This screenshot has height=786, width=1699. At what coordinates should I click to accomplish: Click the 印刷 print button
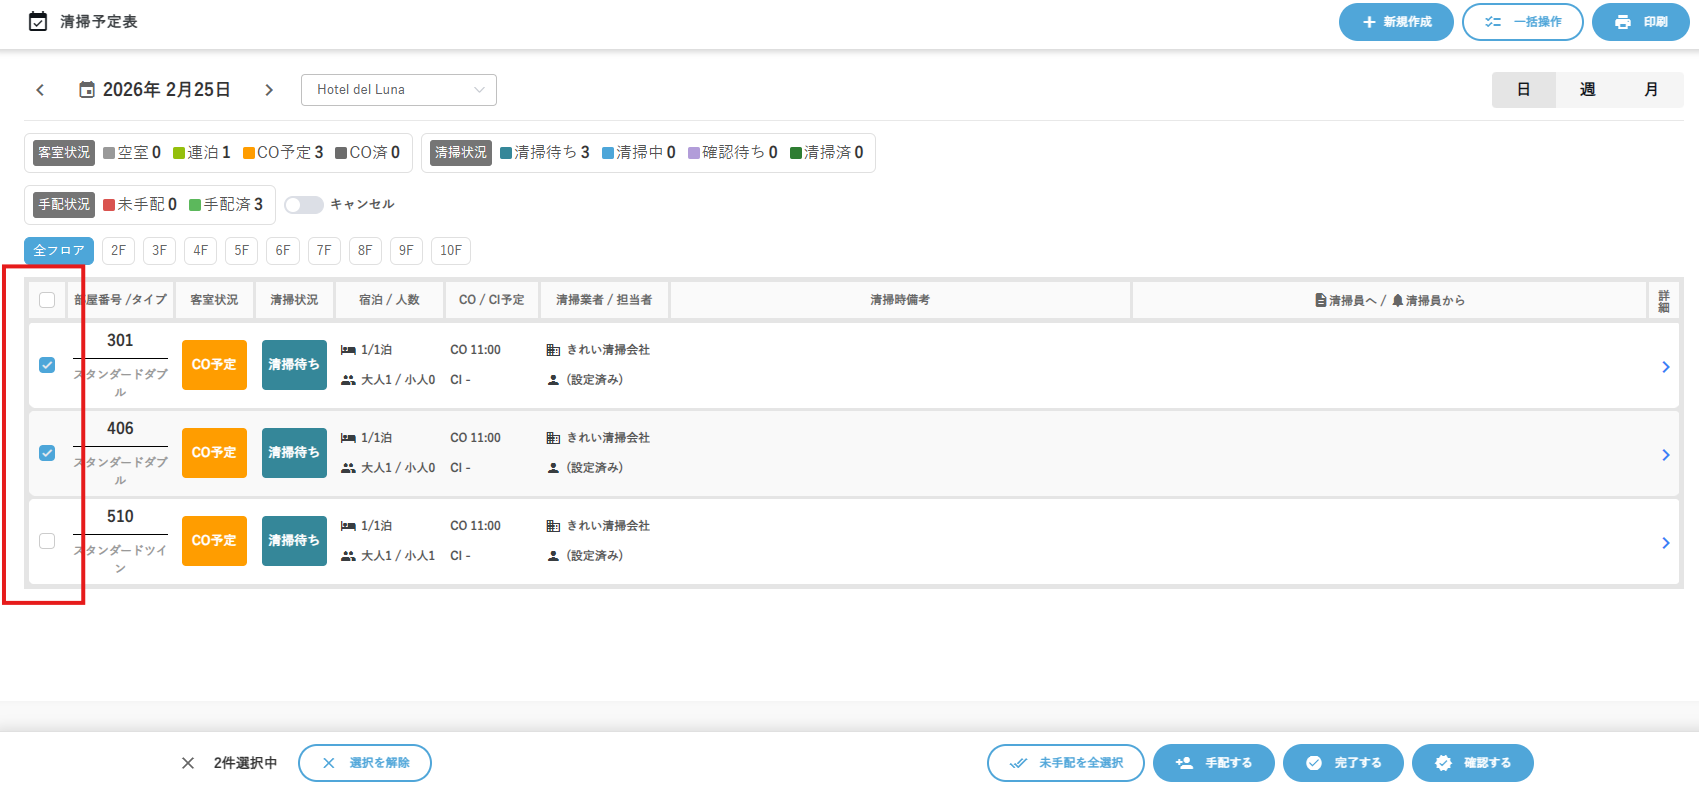(x=1639, y=22)
